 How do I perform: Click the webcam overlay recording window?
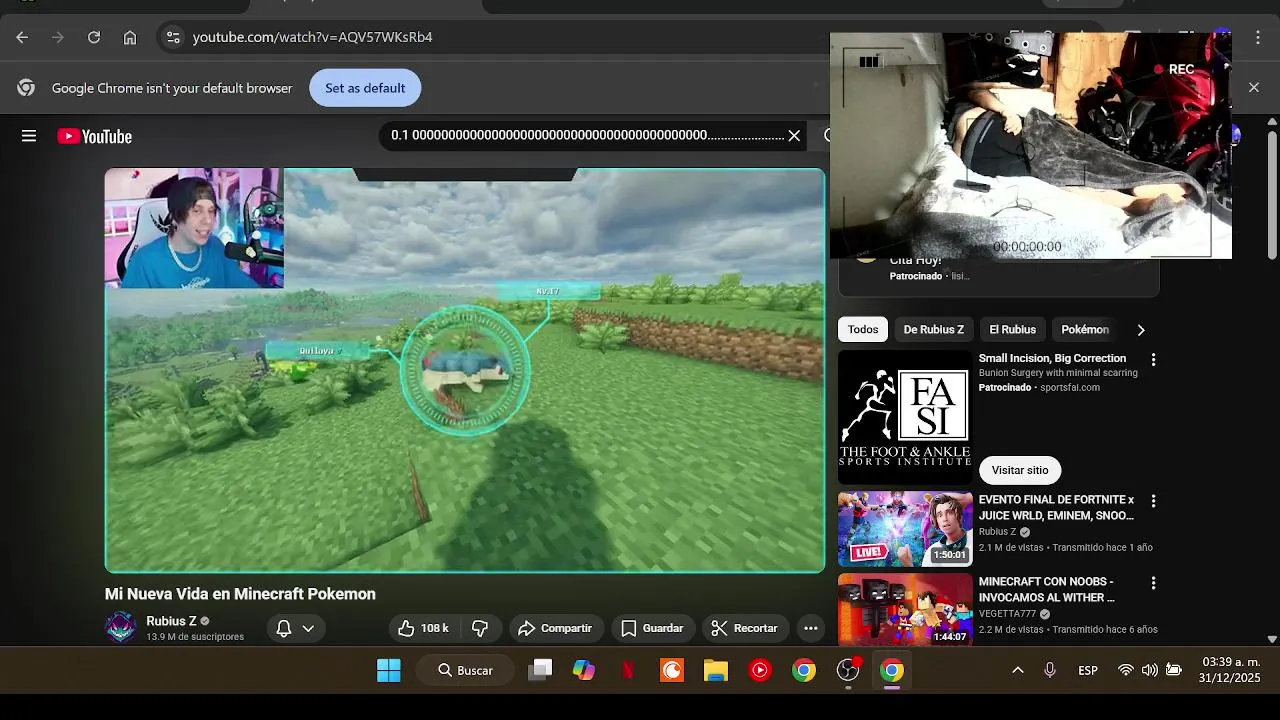1031,145
